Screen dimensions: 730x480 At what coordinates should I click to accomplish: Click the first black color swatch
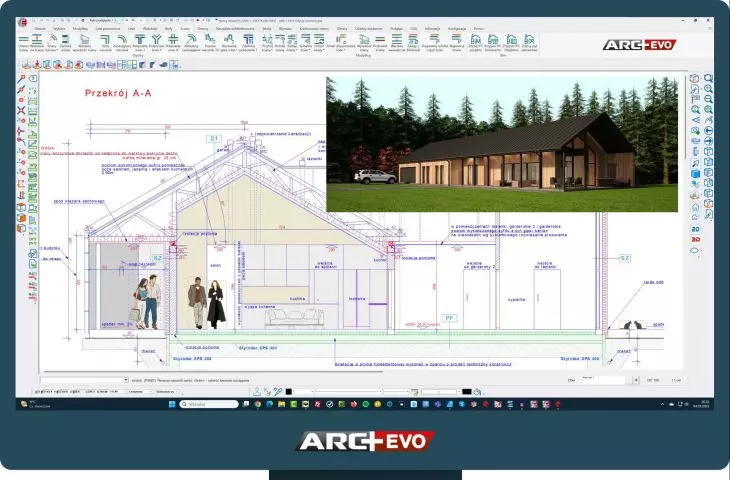[x=288, y=392]
